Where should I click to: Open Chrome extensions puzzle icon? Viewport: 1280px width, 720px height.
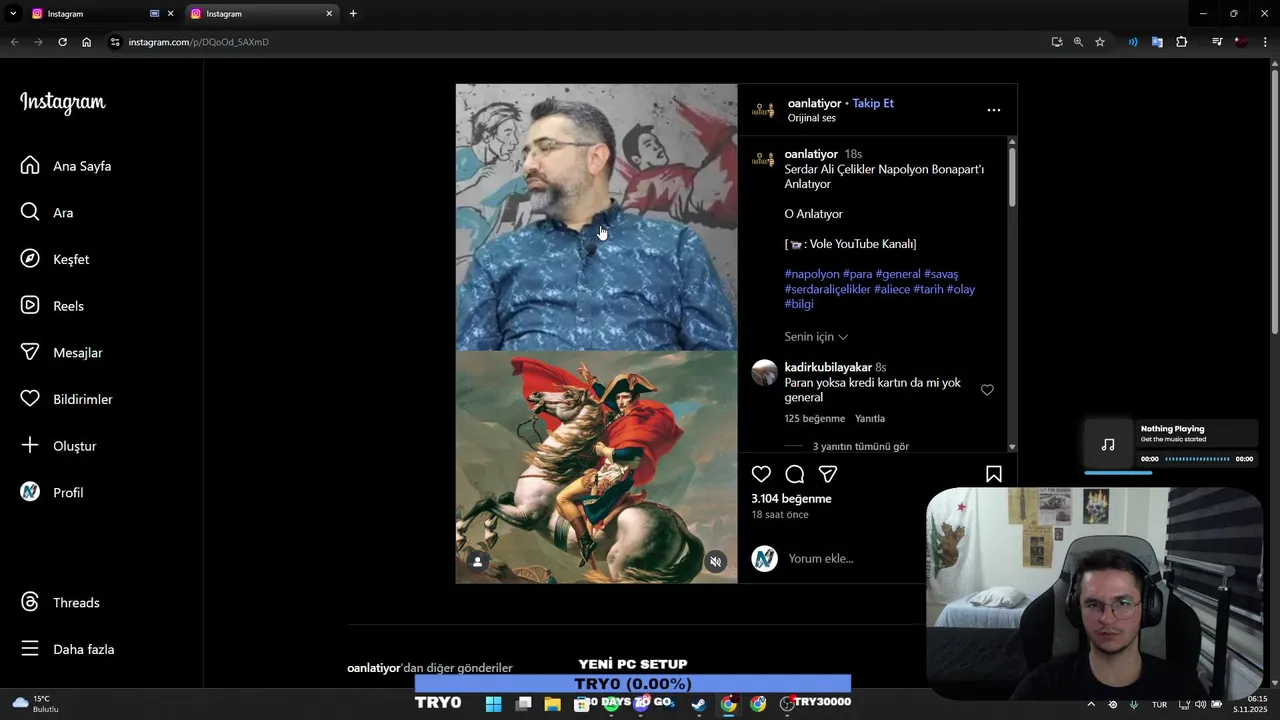pyautogui.click(x=1182, y=42)
